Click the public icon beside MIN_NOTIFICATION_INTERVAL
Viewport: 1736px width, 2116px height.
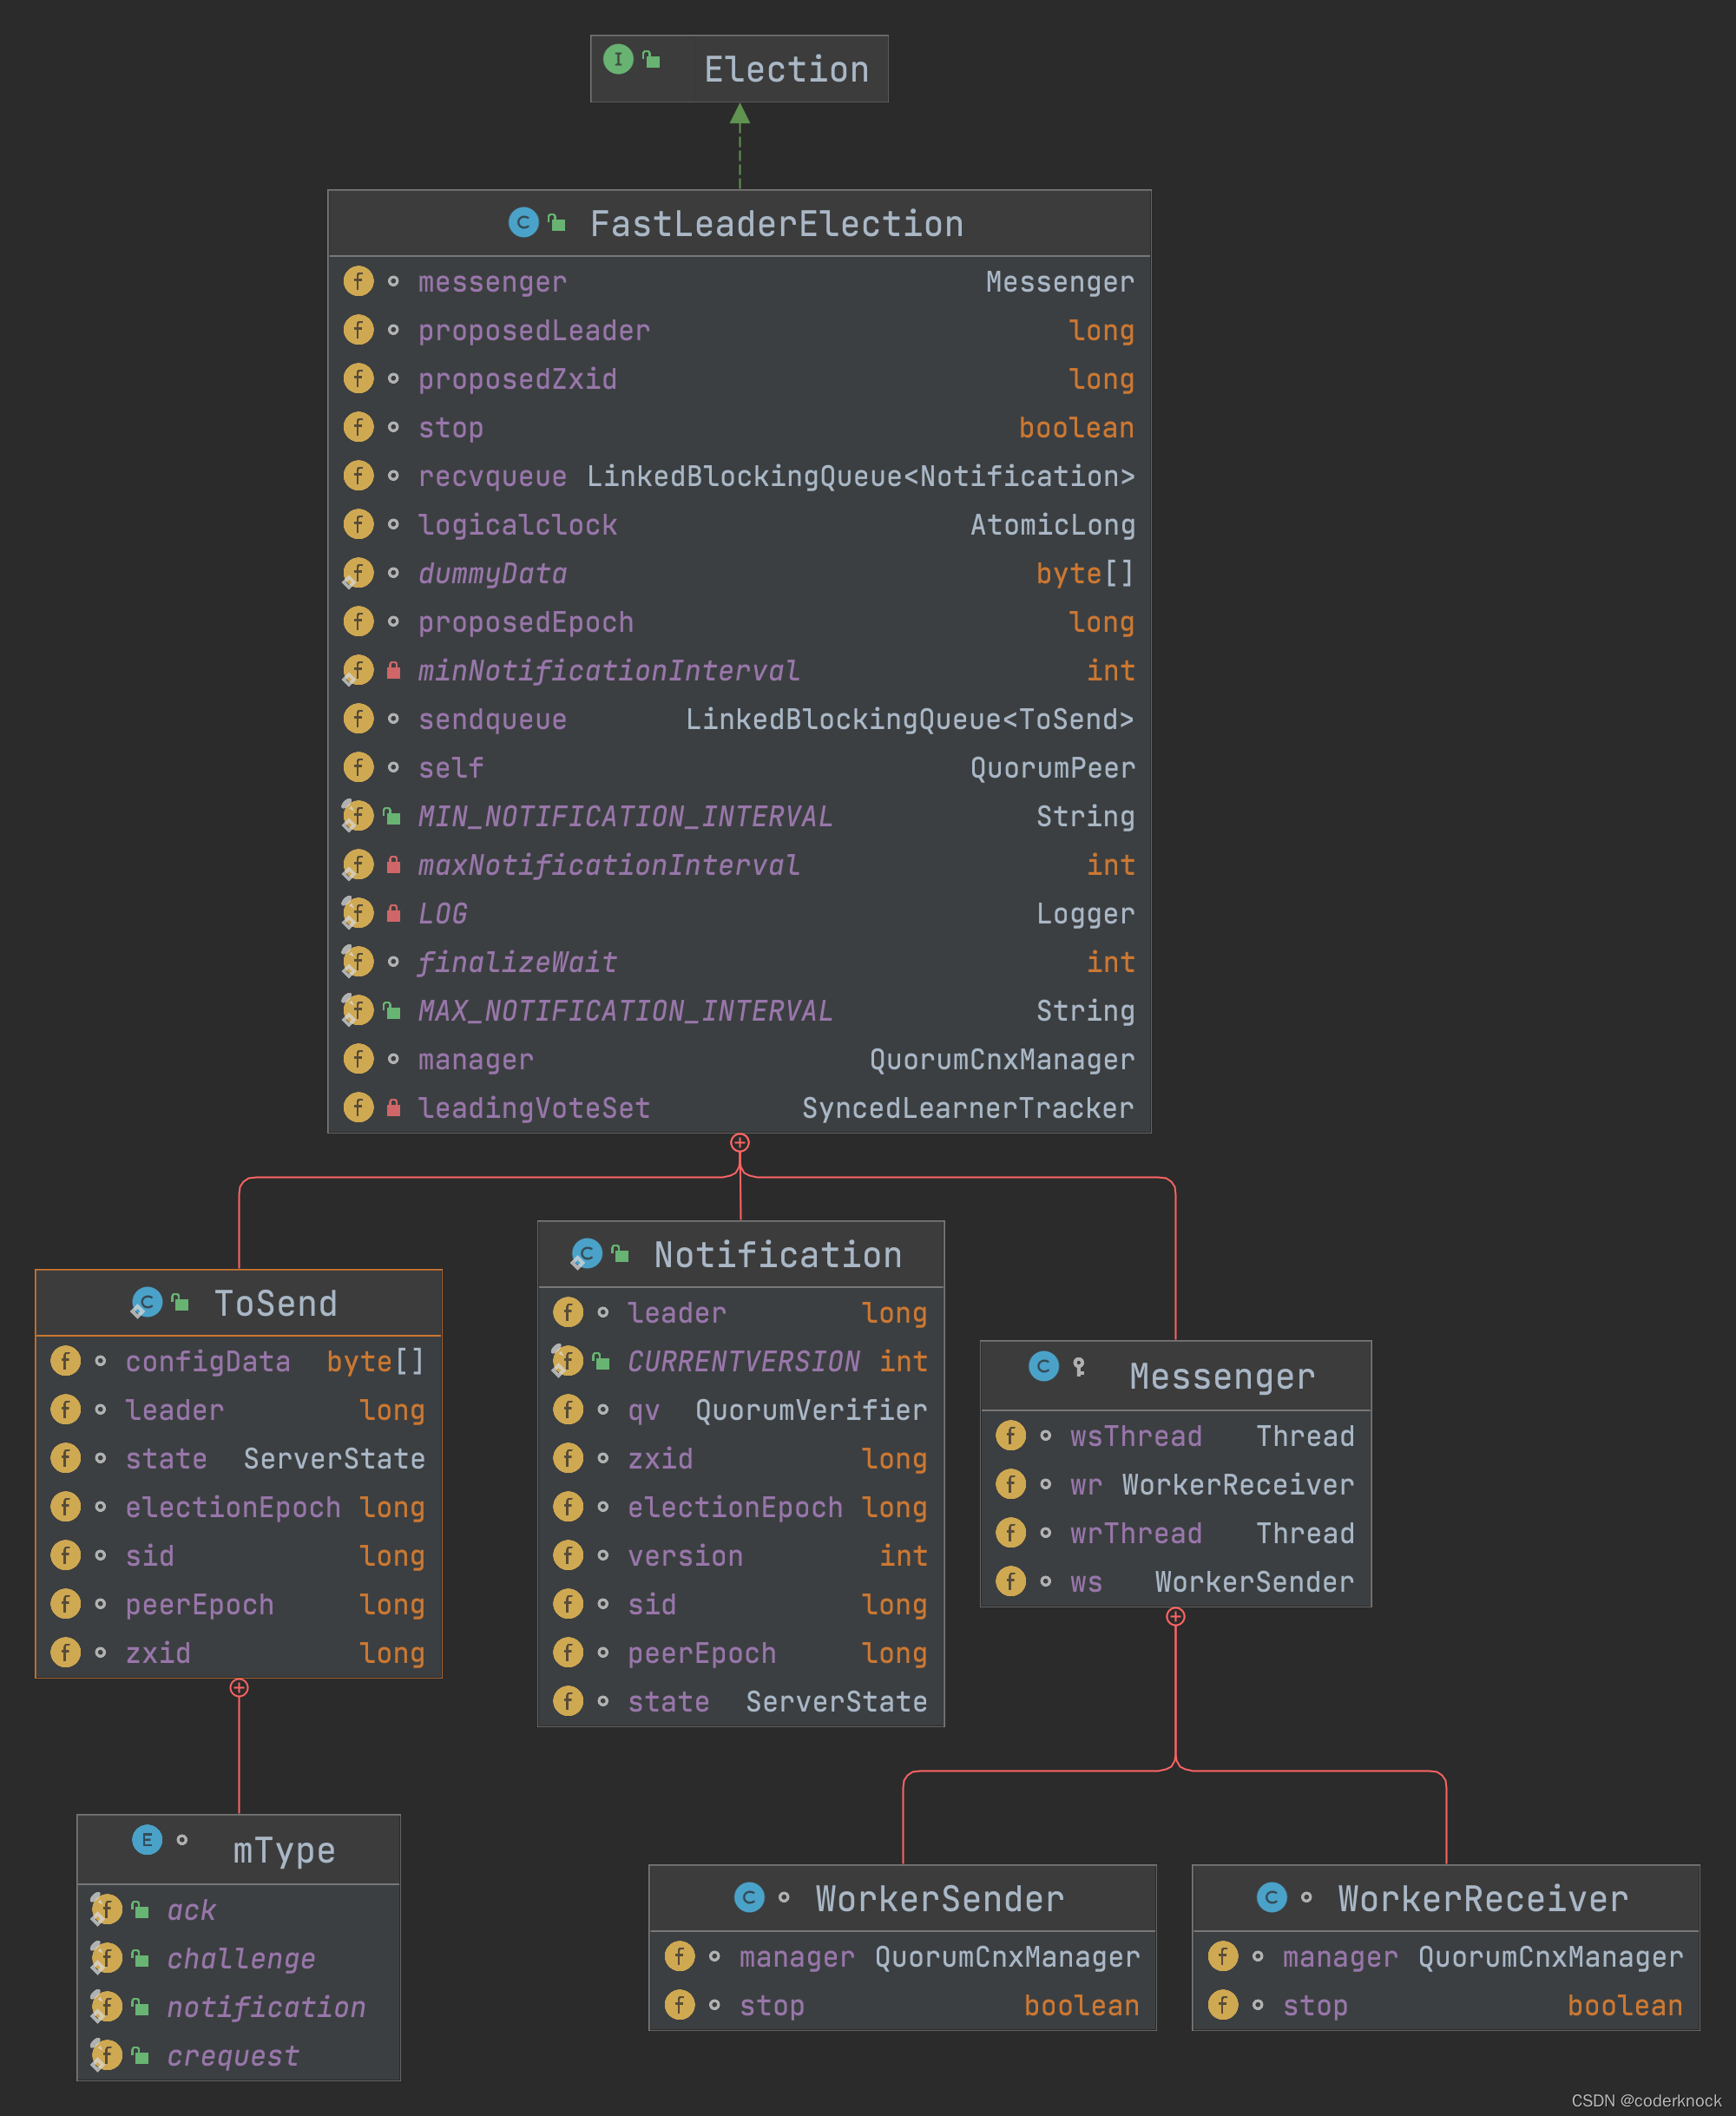point(393,816)
